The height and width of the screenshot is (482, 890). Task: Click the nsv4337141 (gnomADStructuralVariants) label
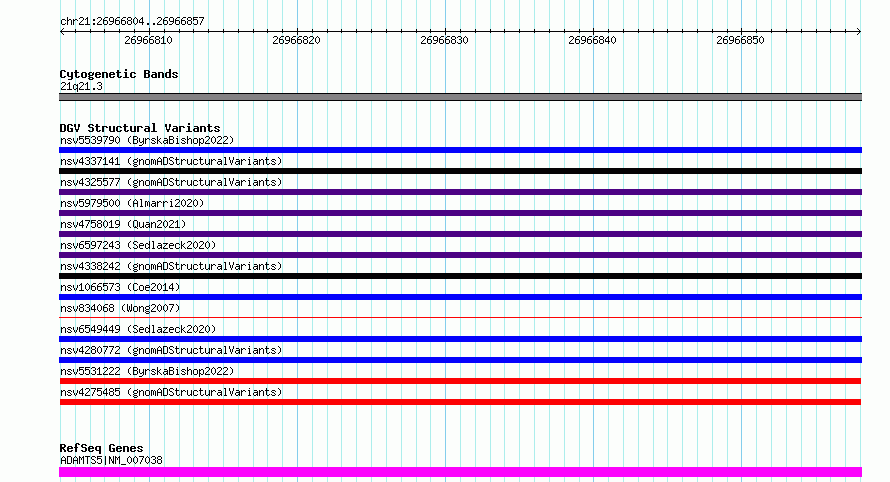coord(171,161)
